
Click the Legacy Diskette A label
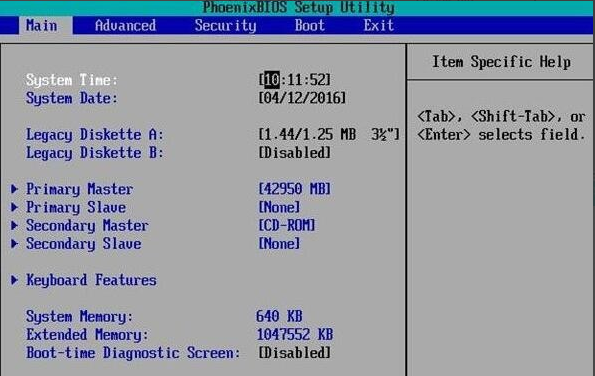point(95,135)
